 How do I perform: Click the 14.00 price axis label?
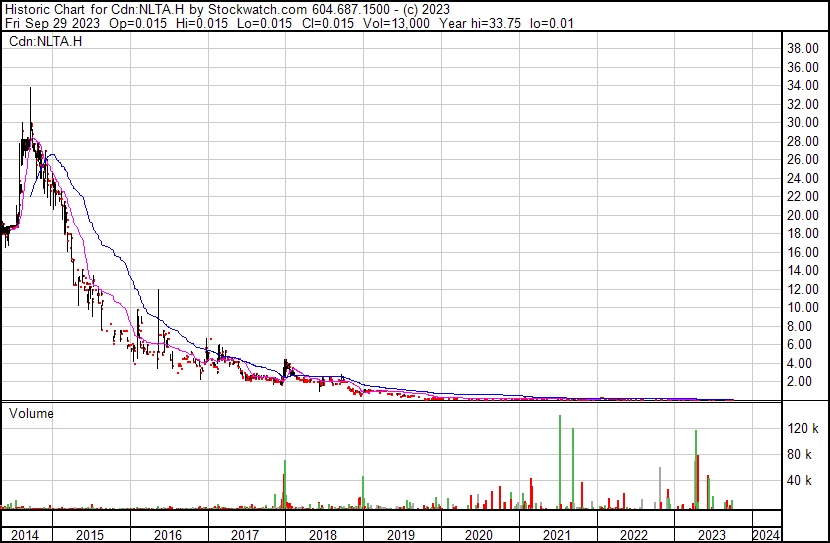[x=803, y=270]
